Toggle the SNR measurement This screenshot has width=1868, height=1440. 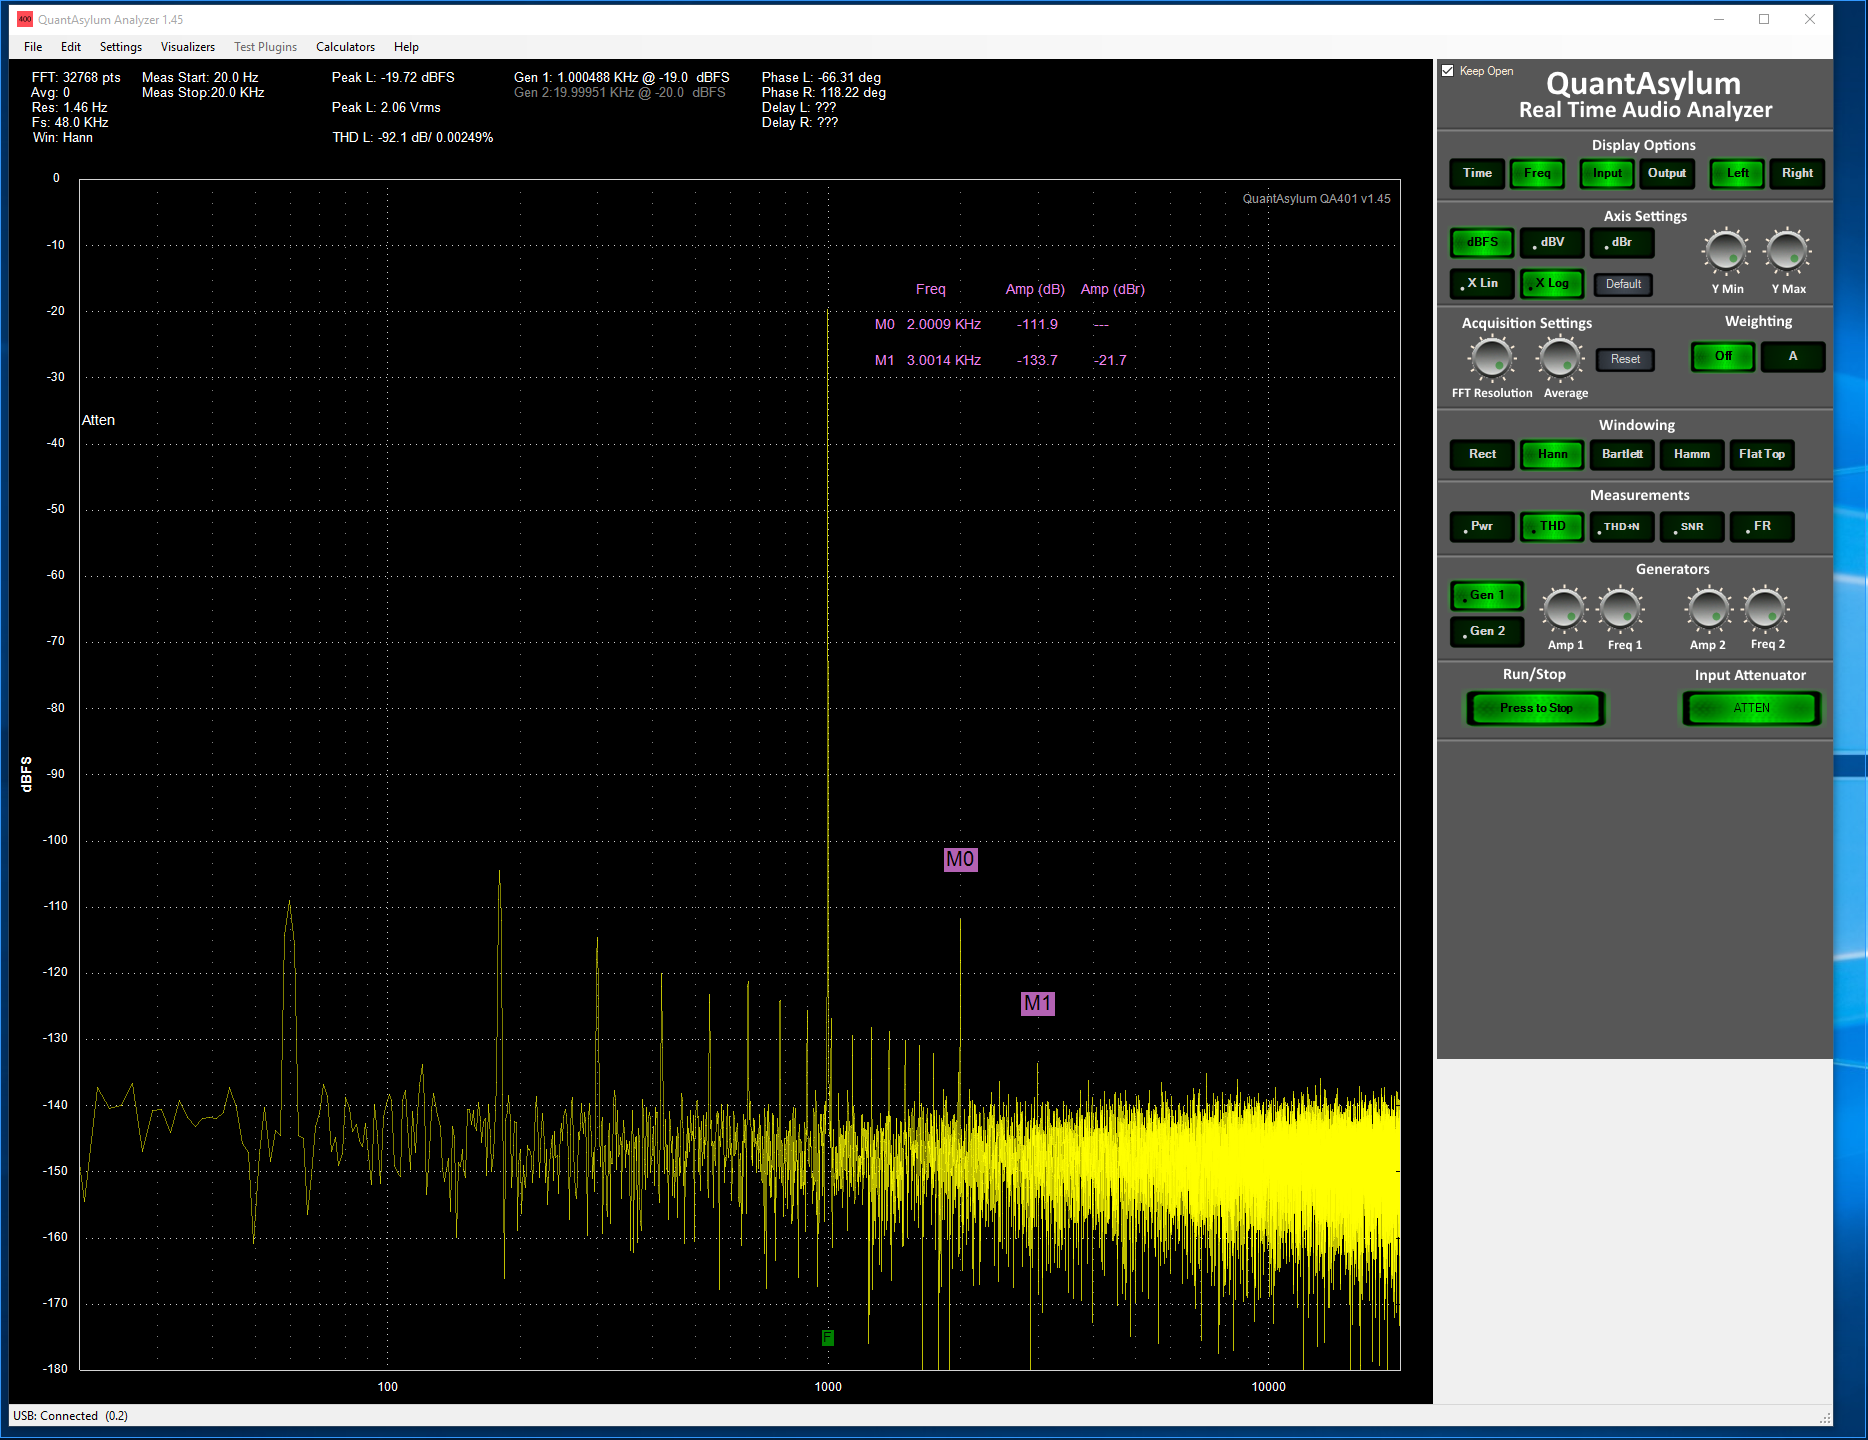pos(1692,526)
